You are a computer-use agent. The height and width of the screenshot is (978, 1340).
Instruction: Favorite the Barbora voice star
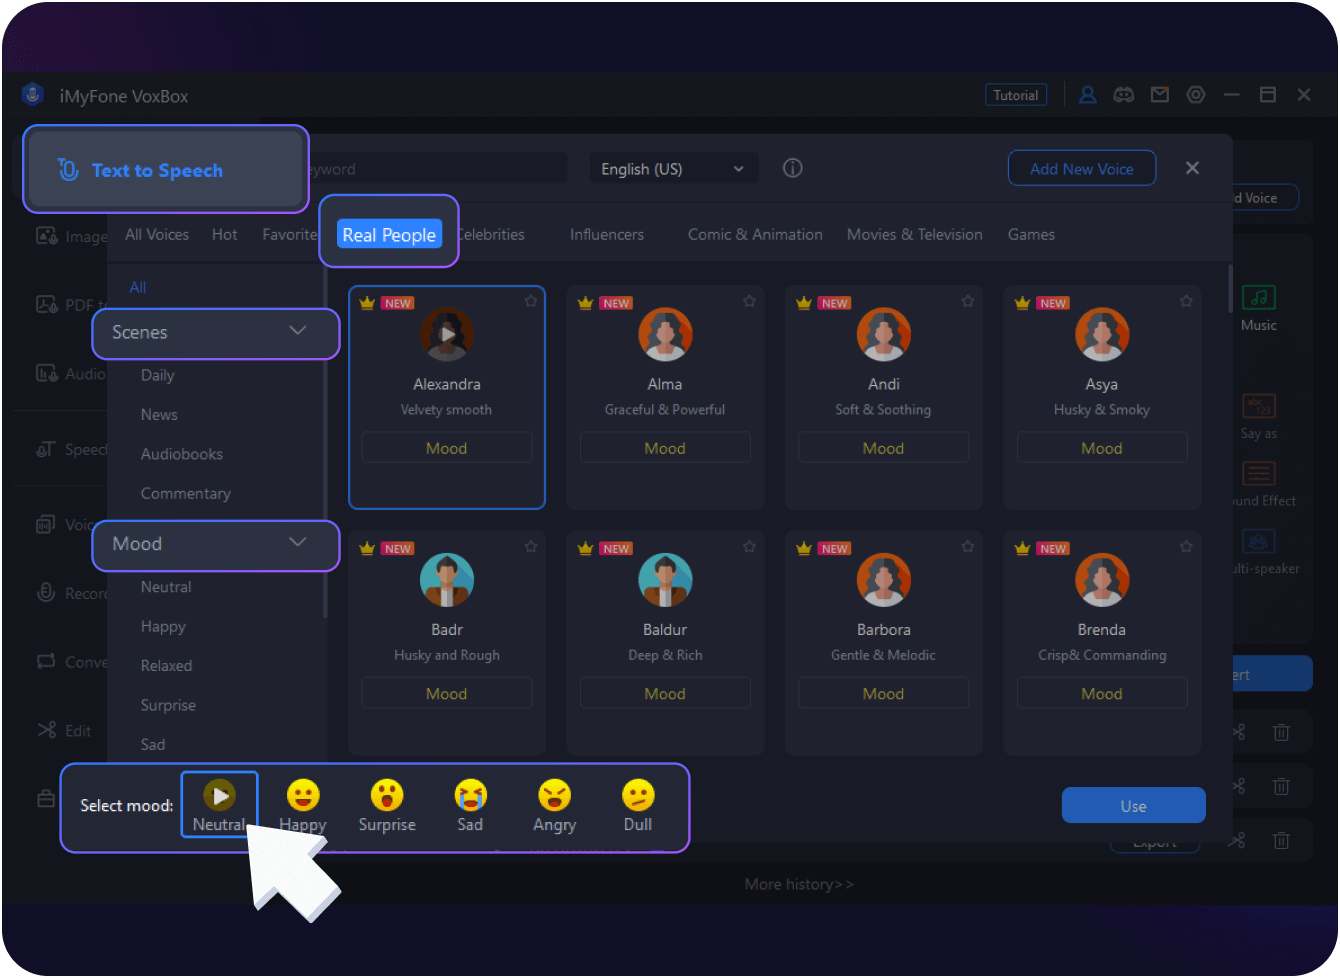[968, 547]
